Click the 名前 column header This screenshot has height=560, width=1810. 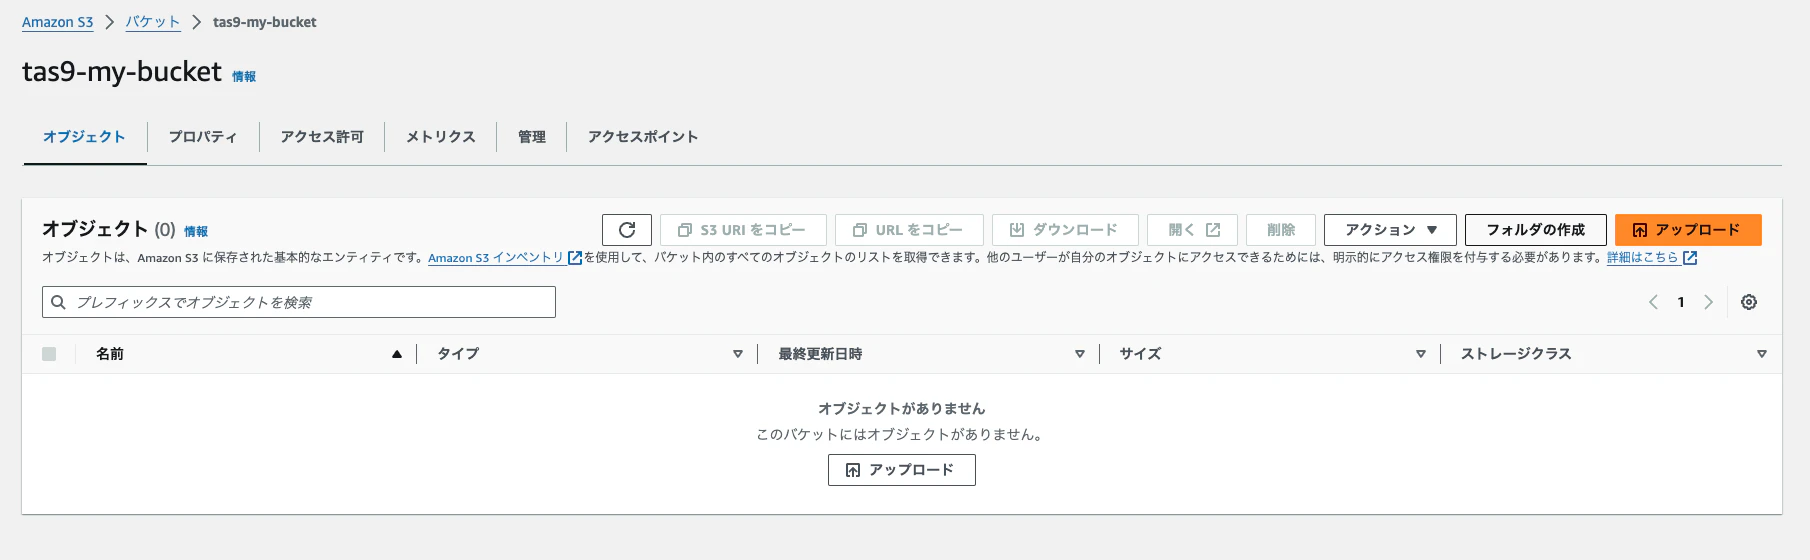(x=110, y=354)
